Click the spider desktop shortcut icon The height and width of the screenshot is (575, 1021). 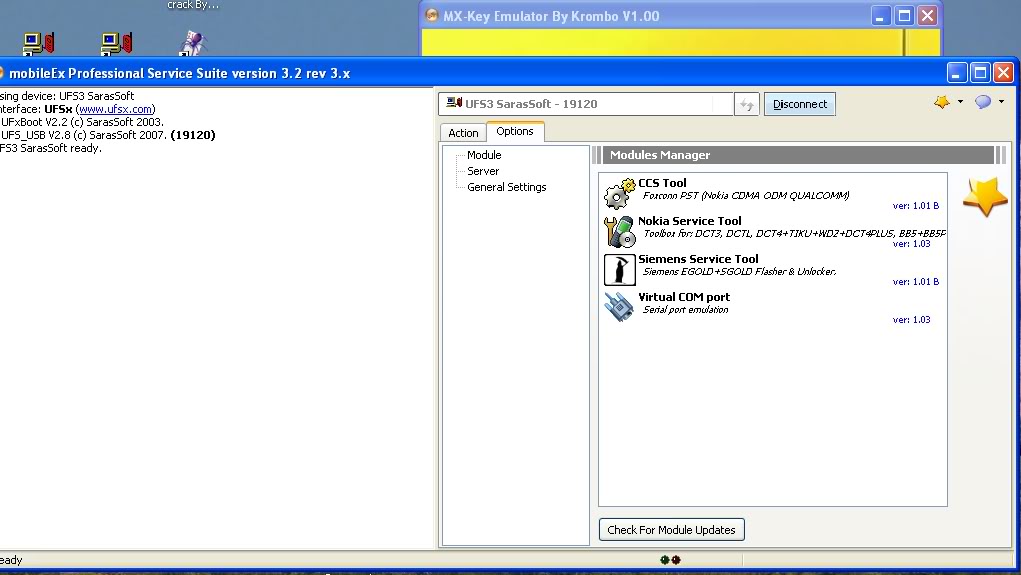point(193,44)
